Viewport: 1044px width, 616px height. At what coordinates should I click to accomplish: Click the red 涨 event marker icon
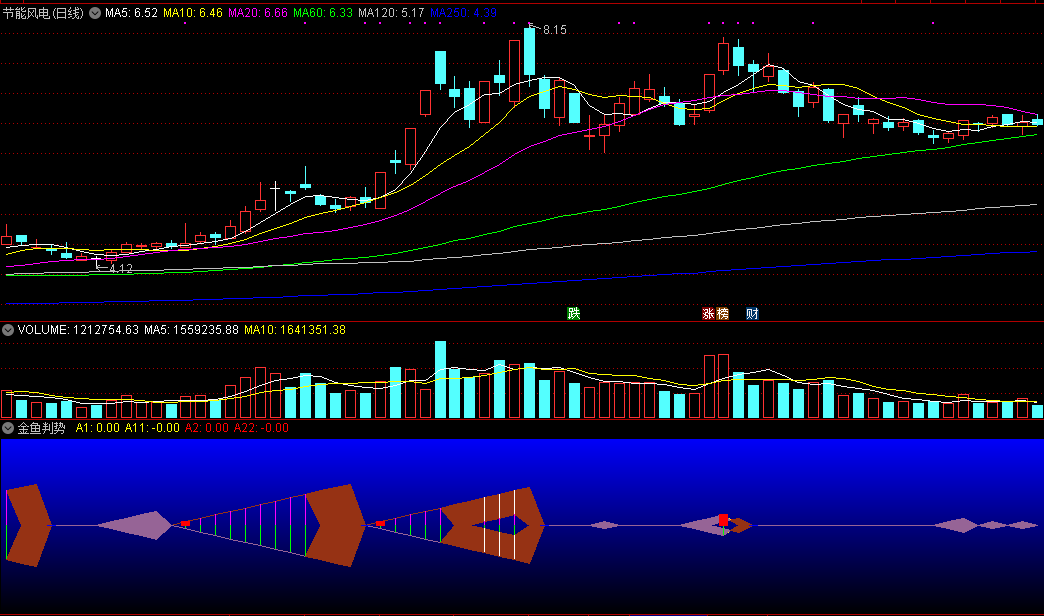click(708, 313)
